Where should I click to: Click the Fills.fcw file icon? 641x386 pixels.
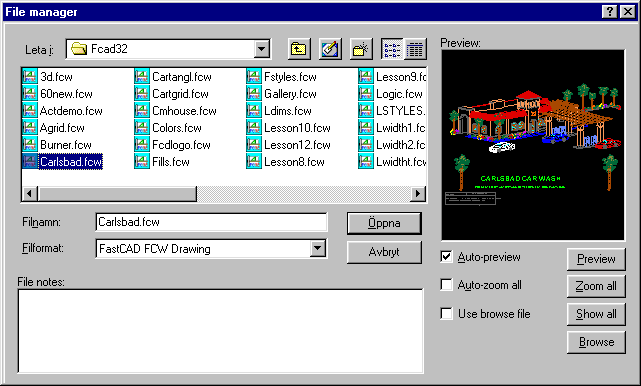pos(142,162)
